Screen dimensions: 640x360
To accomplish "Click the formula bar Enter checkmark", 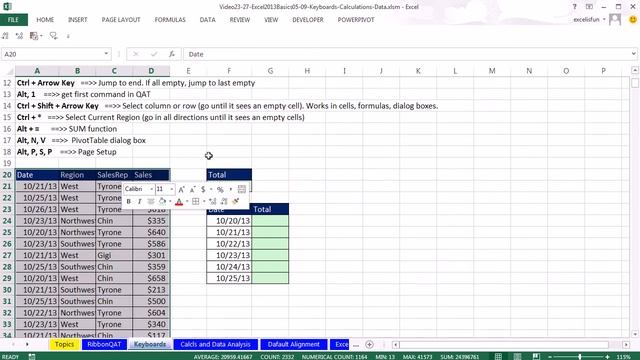I will point(154,54).
